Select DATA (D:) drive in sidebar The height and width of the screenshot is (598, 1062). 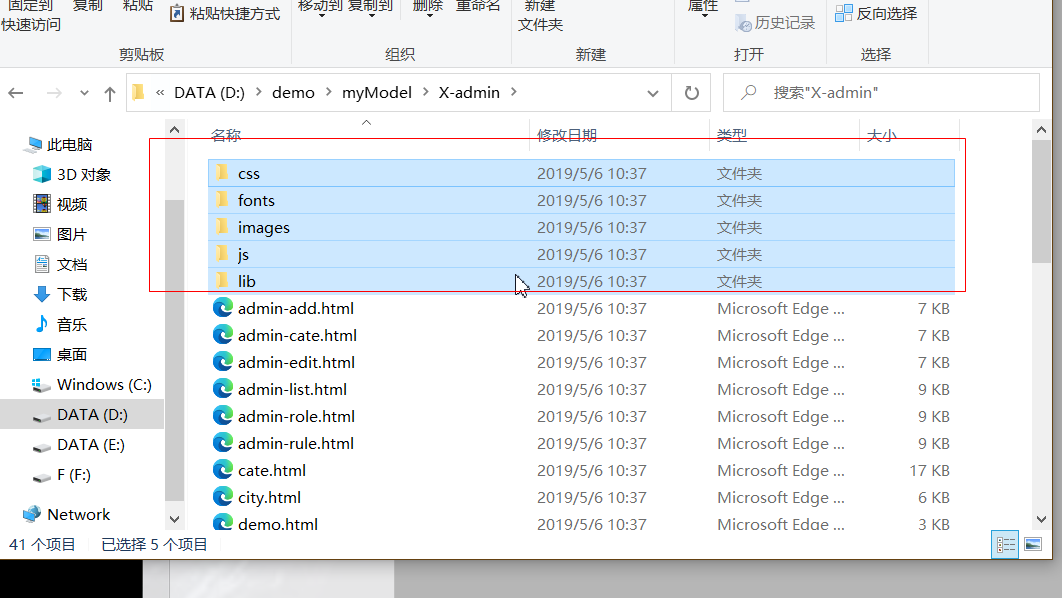pos(79,415)
